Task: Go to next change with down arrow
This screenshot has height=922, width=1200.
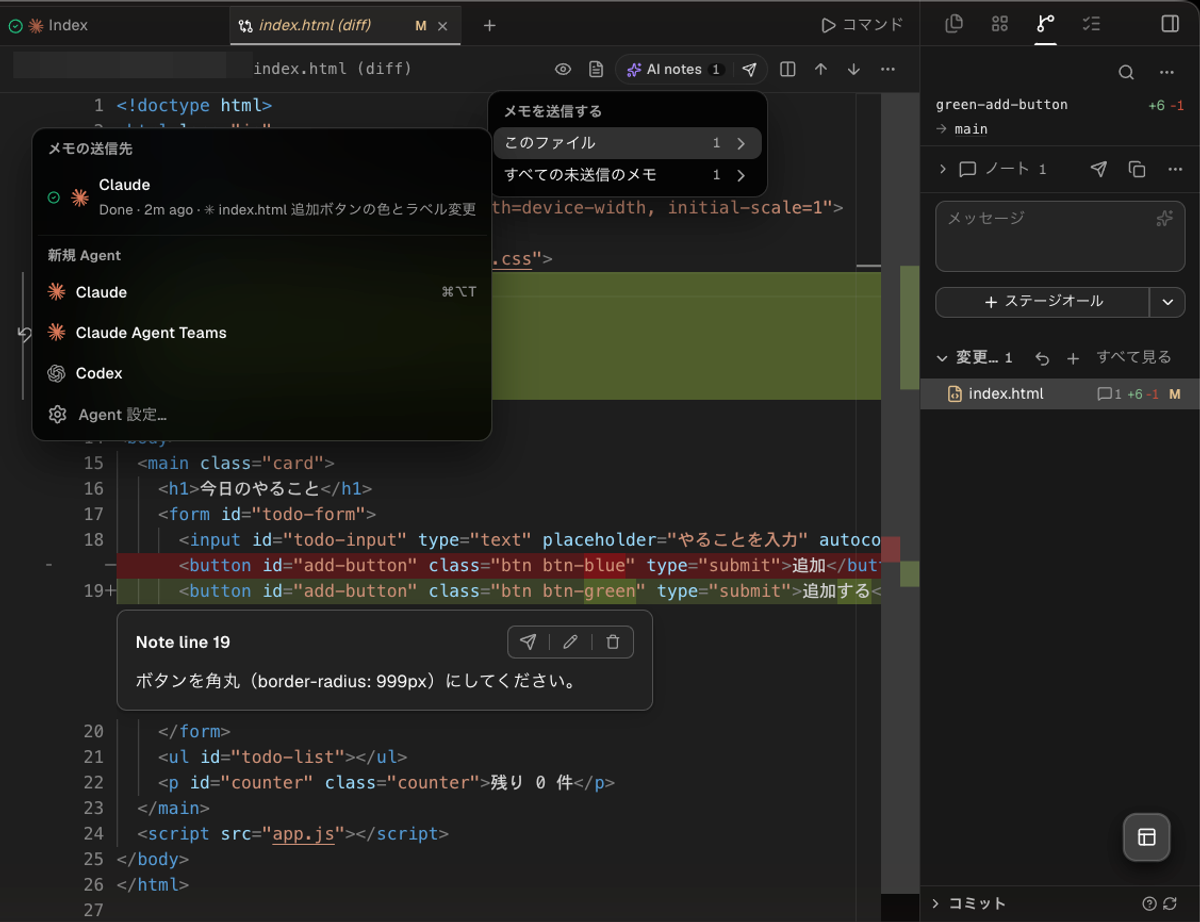Action: point(854,69)
